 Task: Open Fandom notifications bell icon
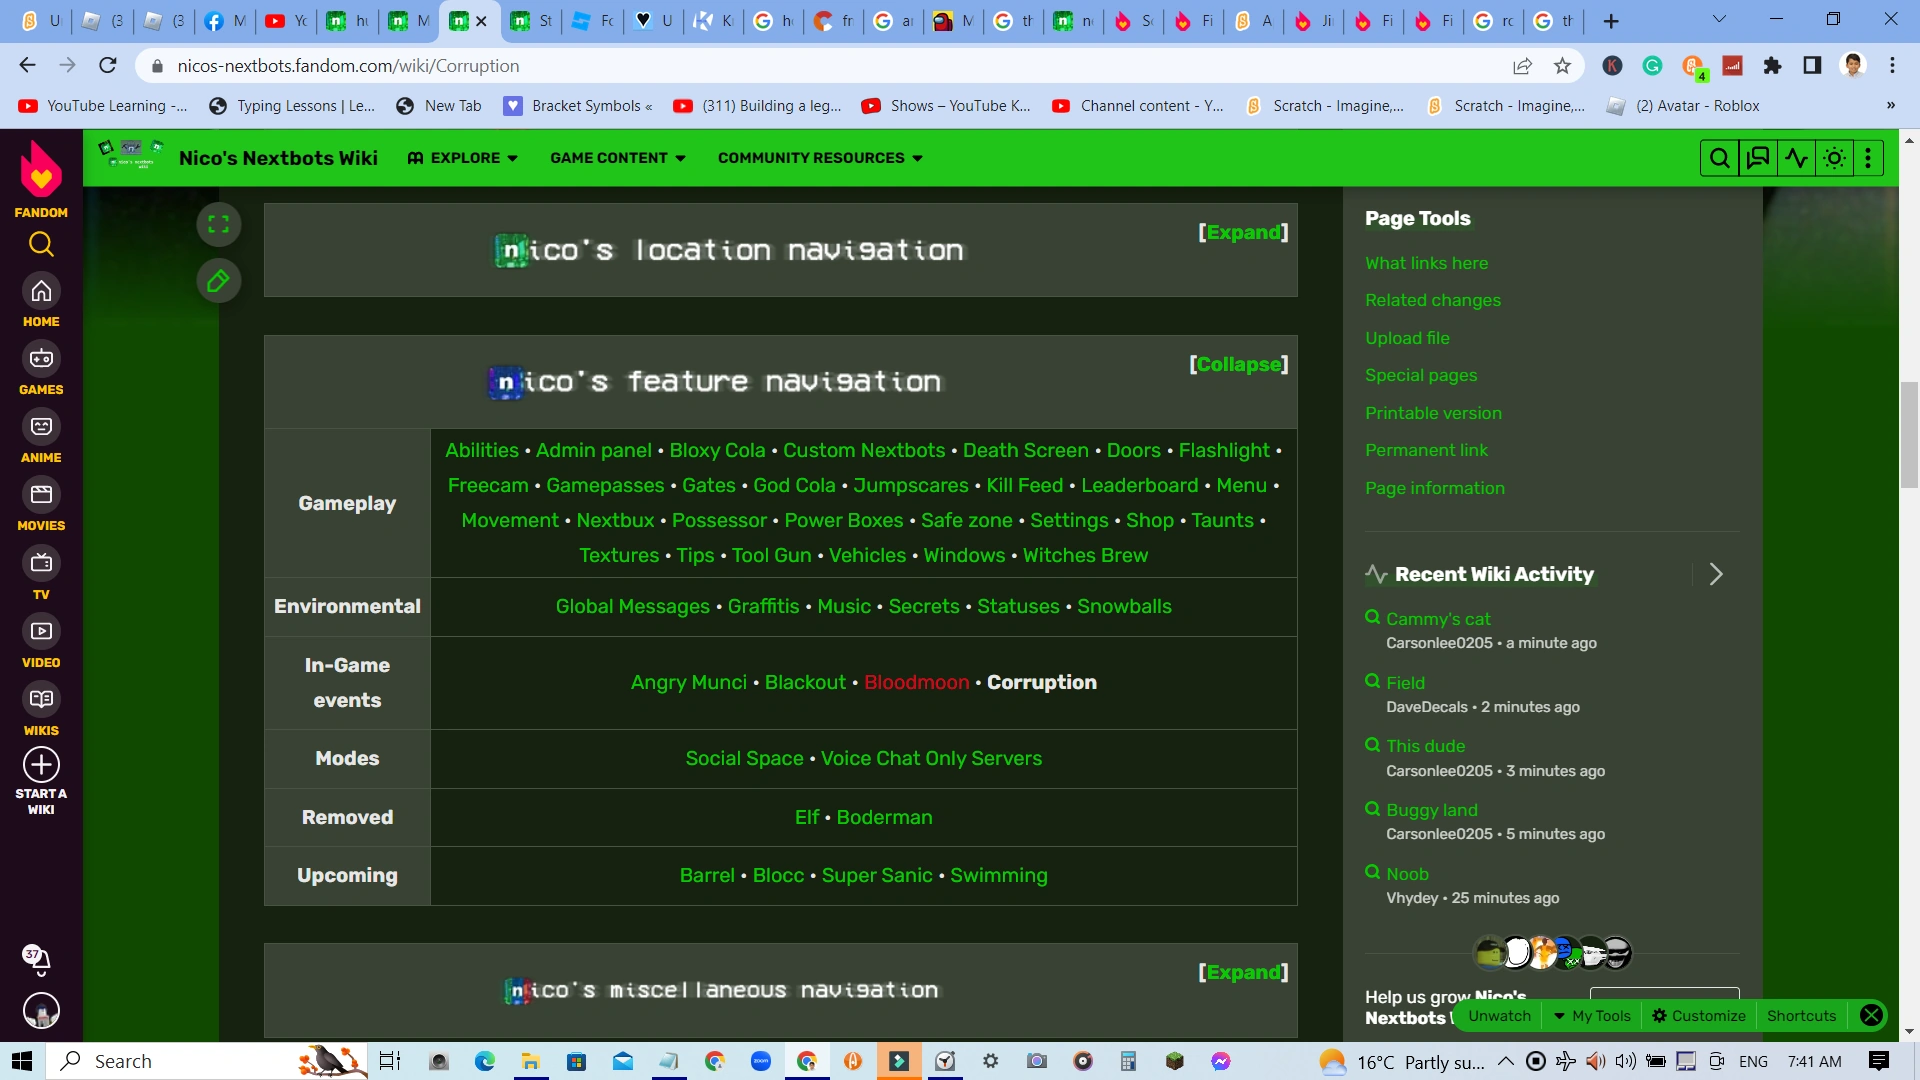pyautogui.click(x=40, y=960)
